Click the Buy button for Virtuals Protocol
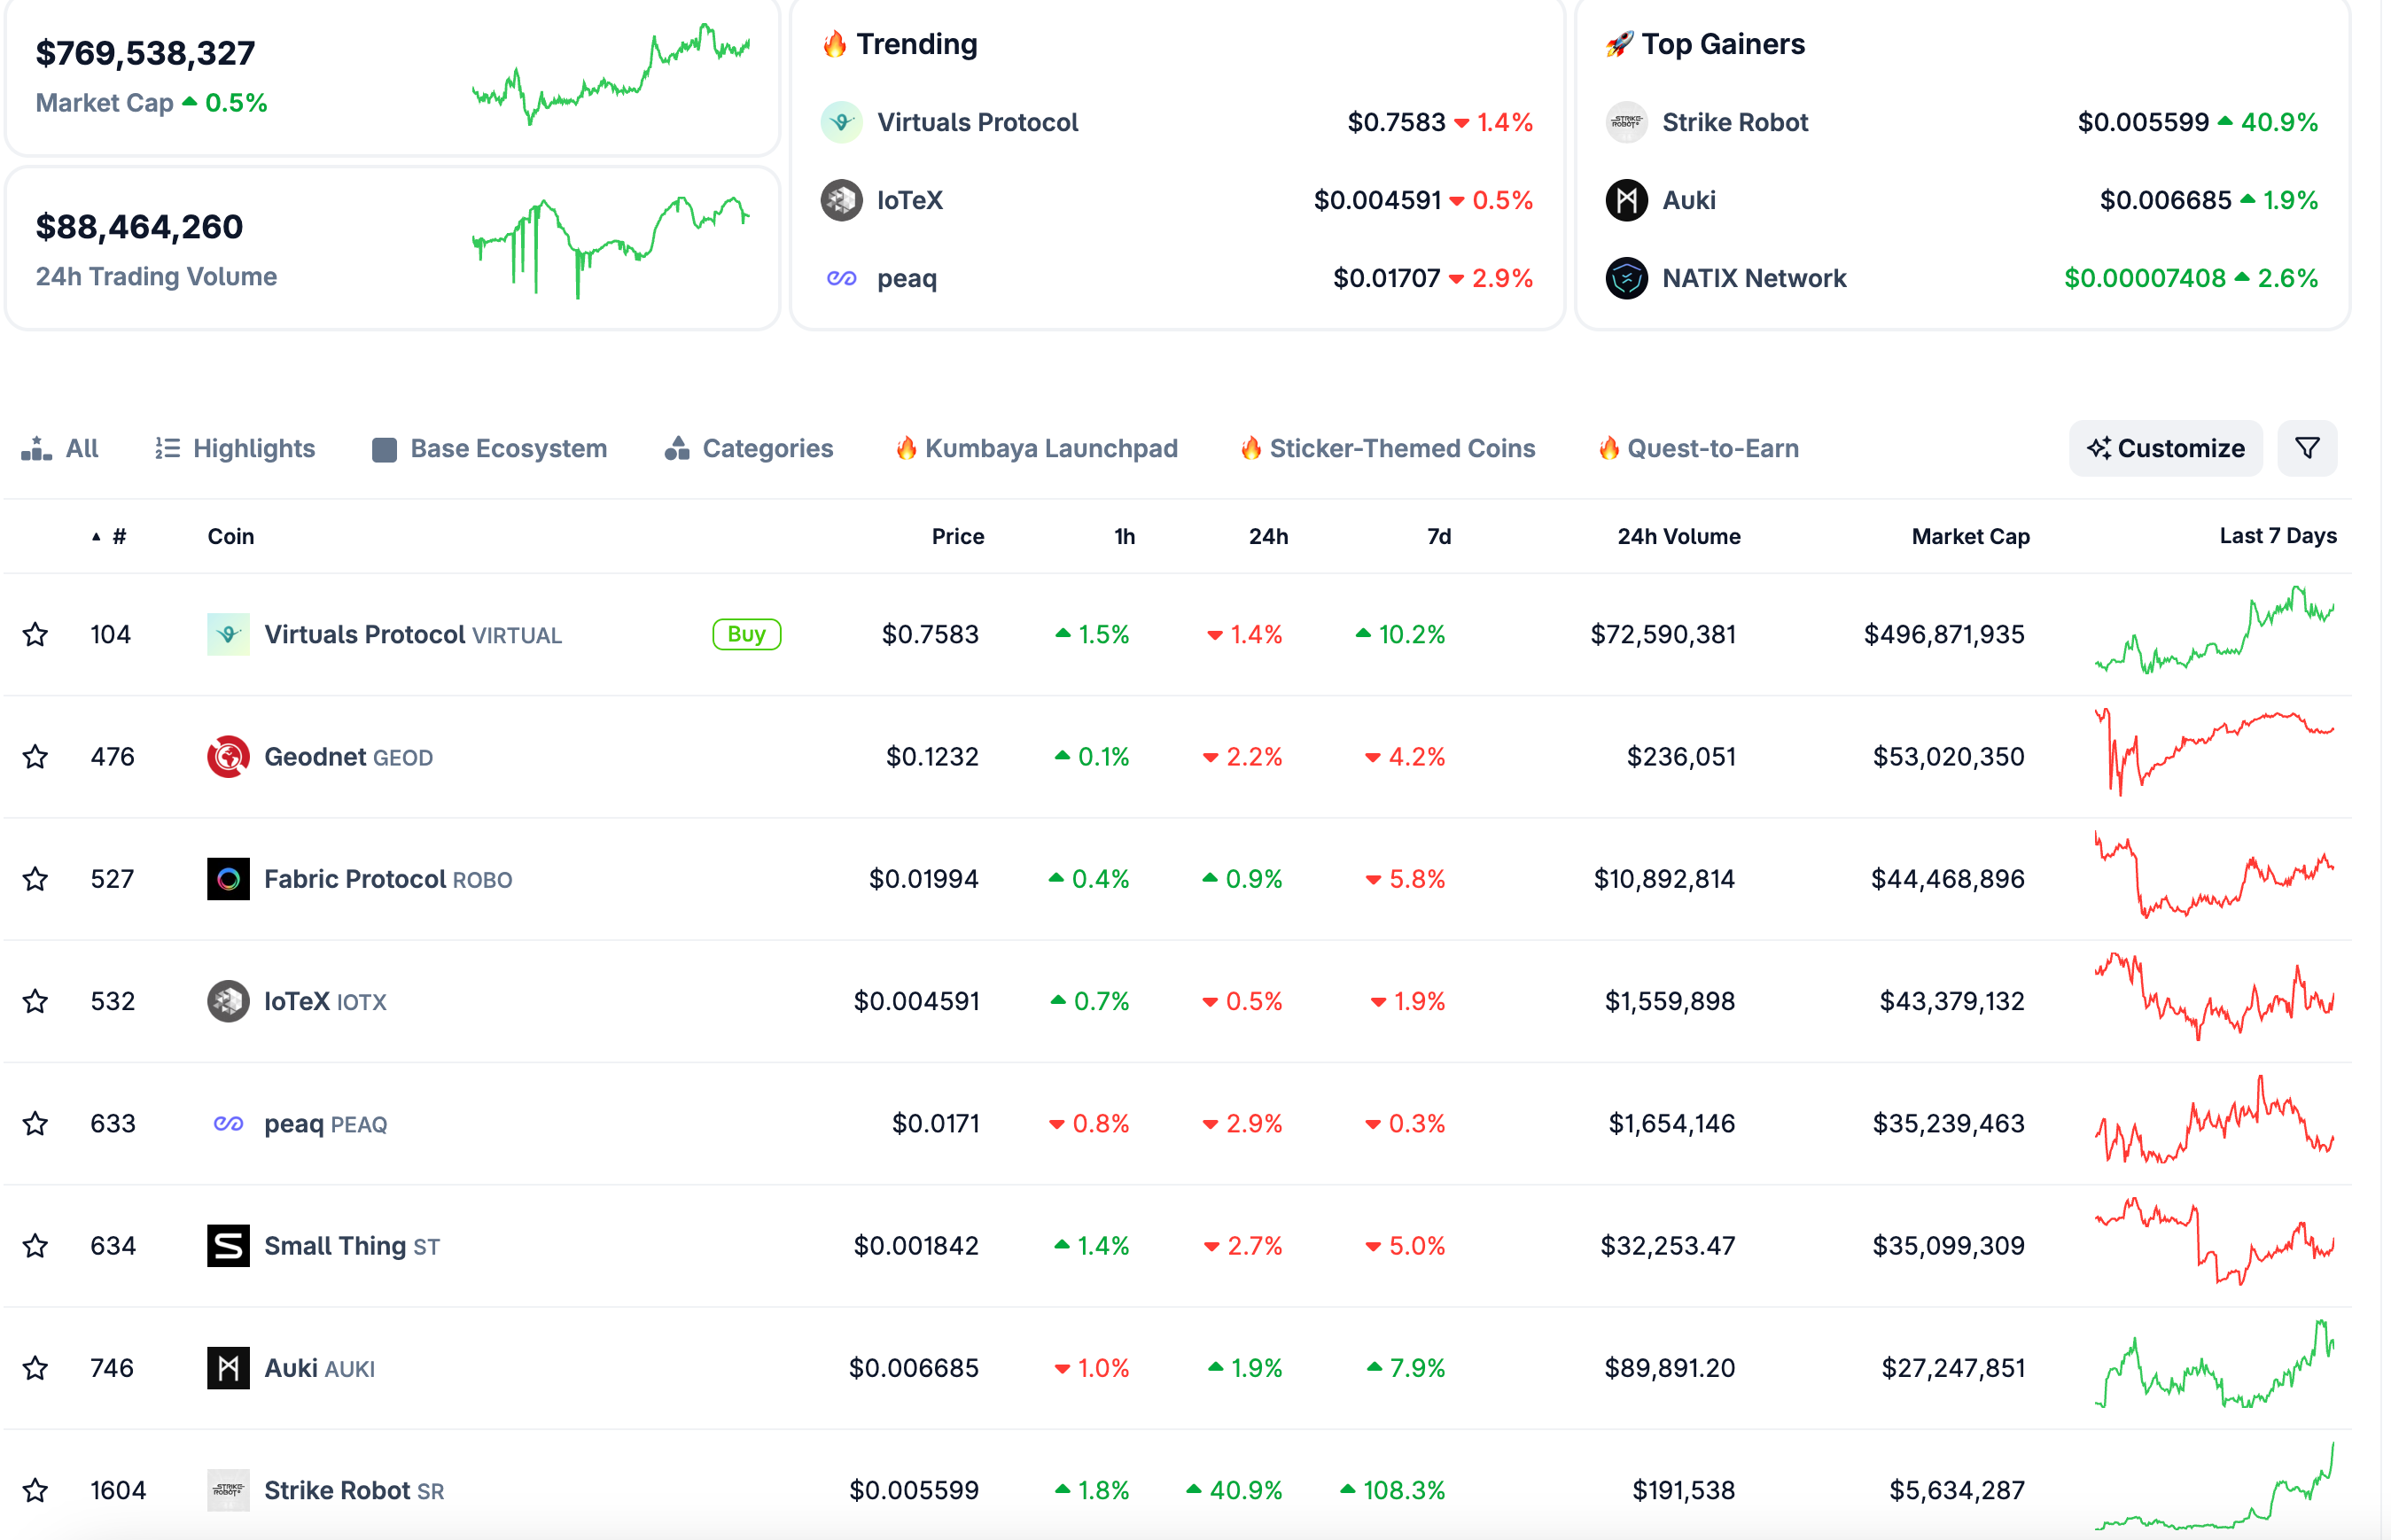This screenshot has height=1540, width=2391. click(x=746, y=634)
